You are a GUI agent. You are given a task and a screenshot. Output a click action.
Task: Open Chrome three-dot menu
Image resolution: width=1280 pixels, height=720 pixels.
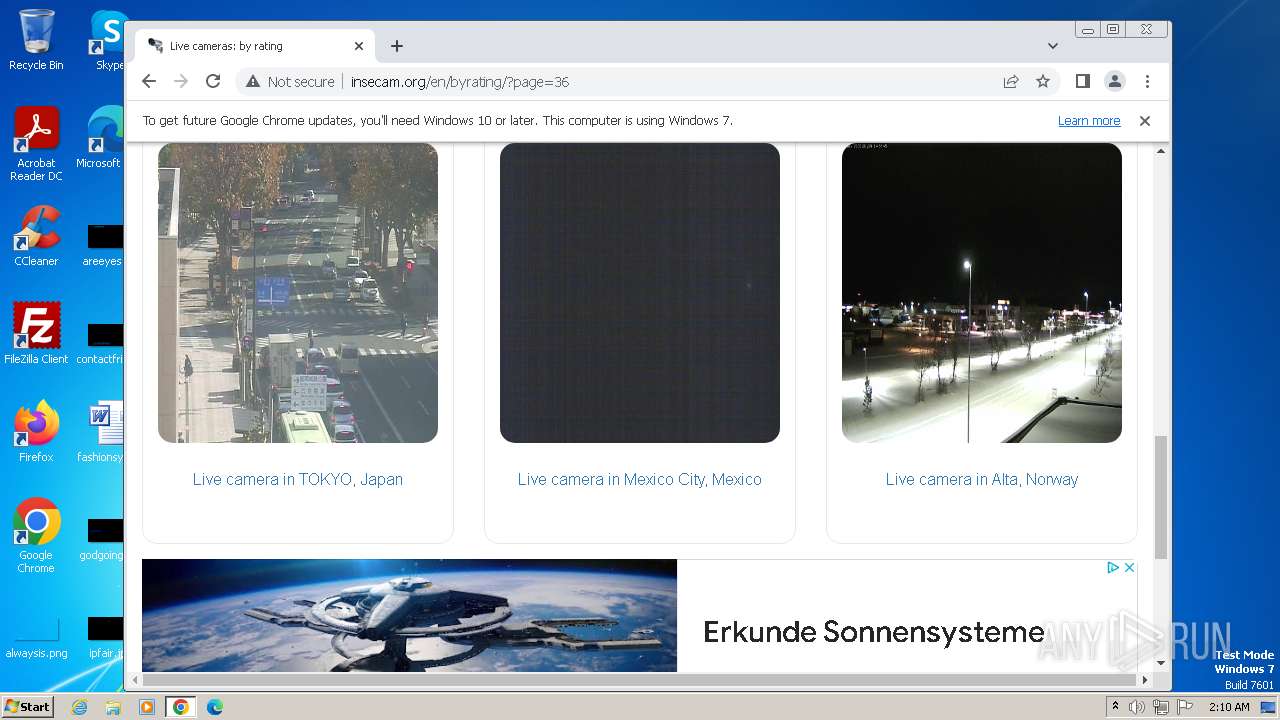coord(1147,81)
